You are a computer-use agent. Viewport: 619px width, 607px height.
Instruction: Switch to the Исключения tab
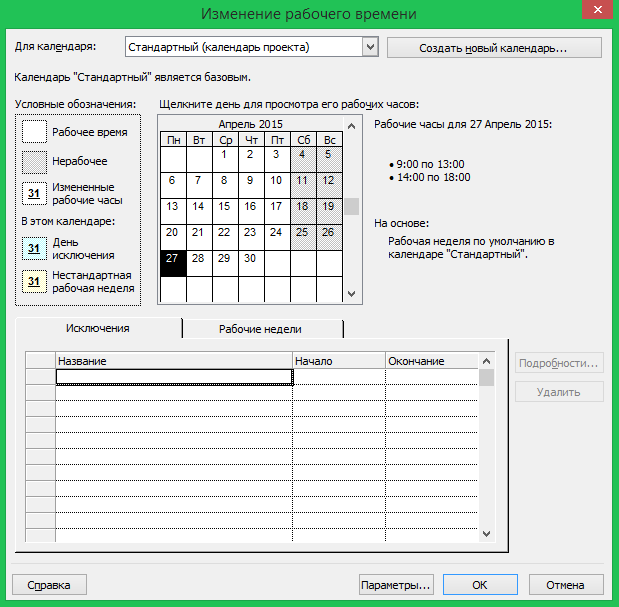tap(97, 329)
